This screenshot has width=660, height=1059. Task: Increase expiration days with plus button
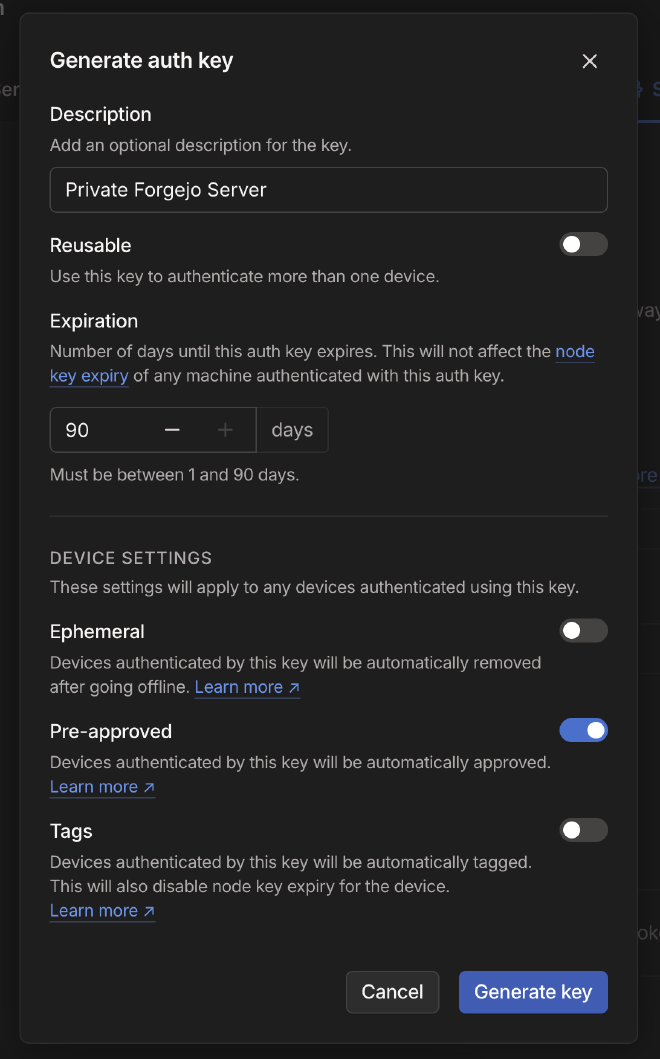(x=226, y=430)
